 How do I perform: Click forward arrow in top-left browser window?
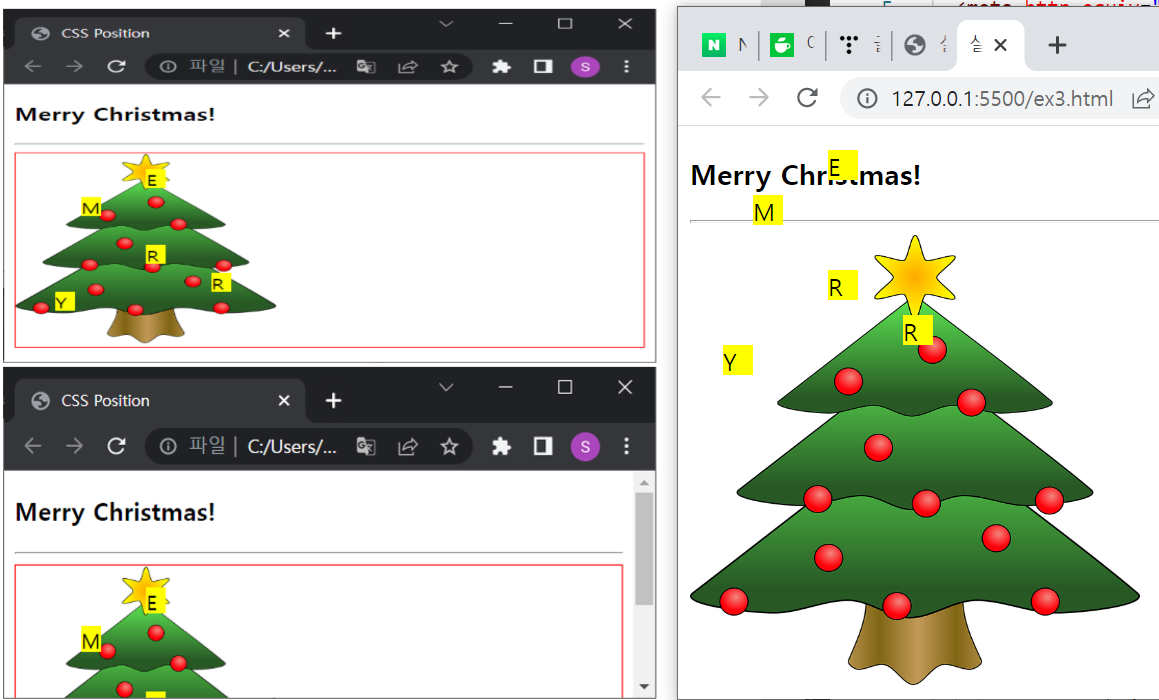click(x=74, y=67)
